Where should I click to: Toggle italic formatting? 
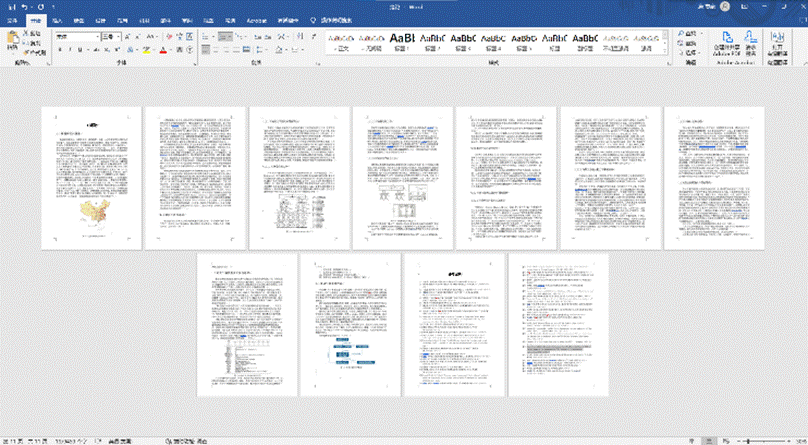coord(71,50)
